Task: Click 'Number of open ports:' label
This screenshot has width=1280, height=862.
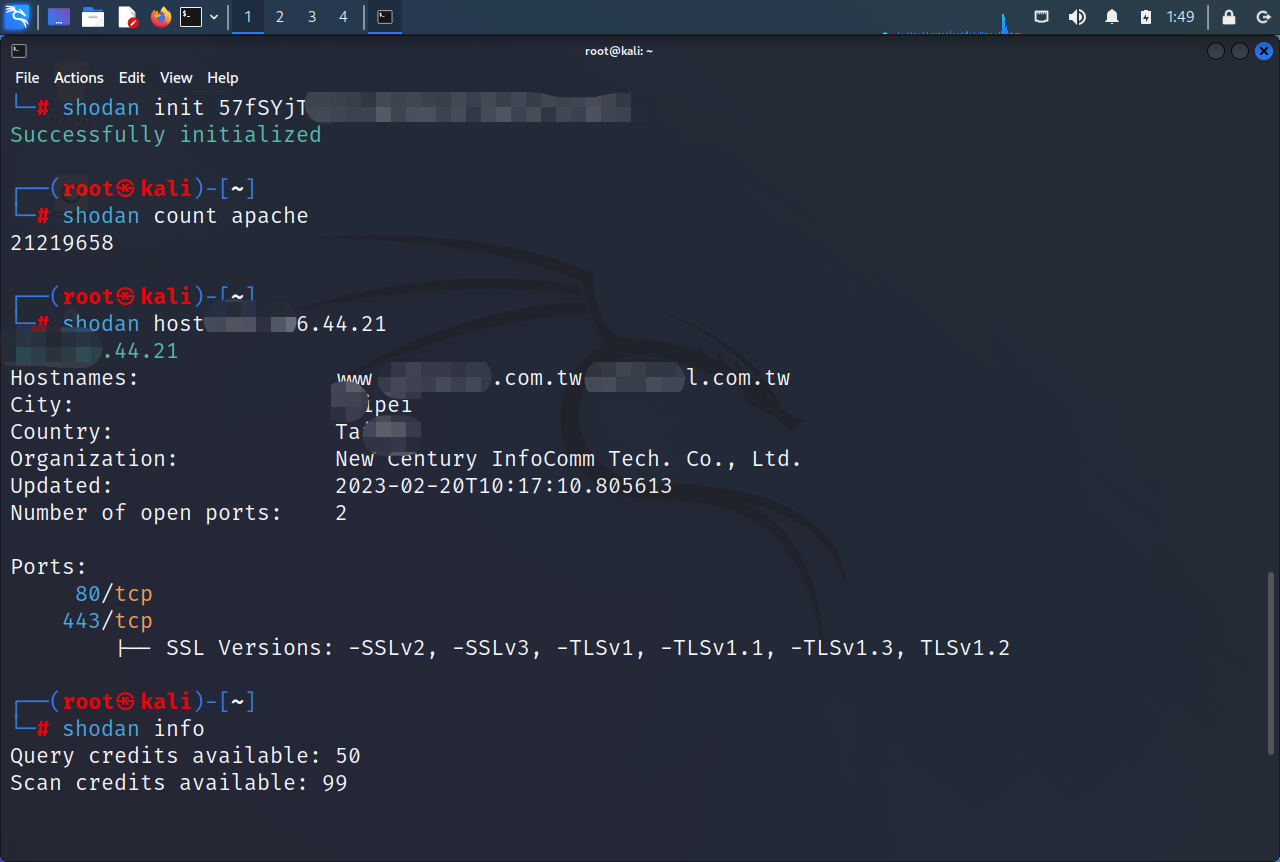Action: (146, 513)
